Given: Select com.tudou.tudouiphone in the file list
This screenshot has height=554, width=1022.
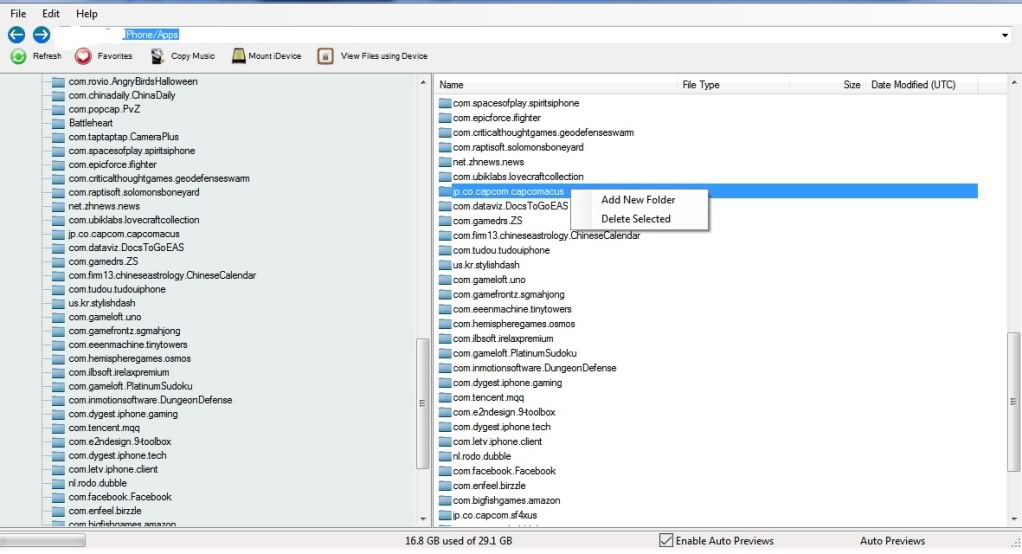Looking at the screenshot, I should [501, 250].
